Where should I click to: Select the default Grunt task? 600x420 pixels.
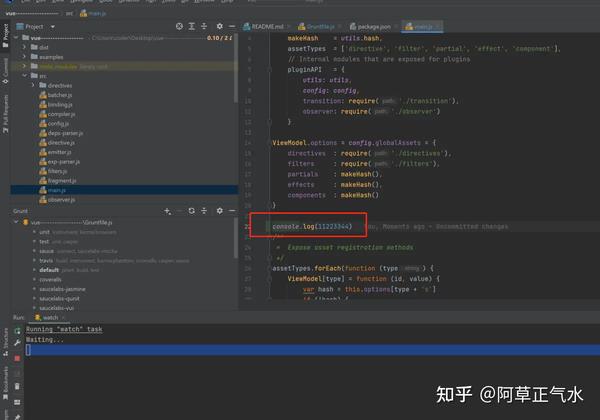point(49,270)
